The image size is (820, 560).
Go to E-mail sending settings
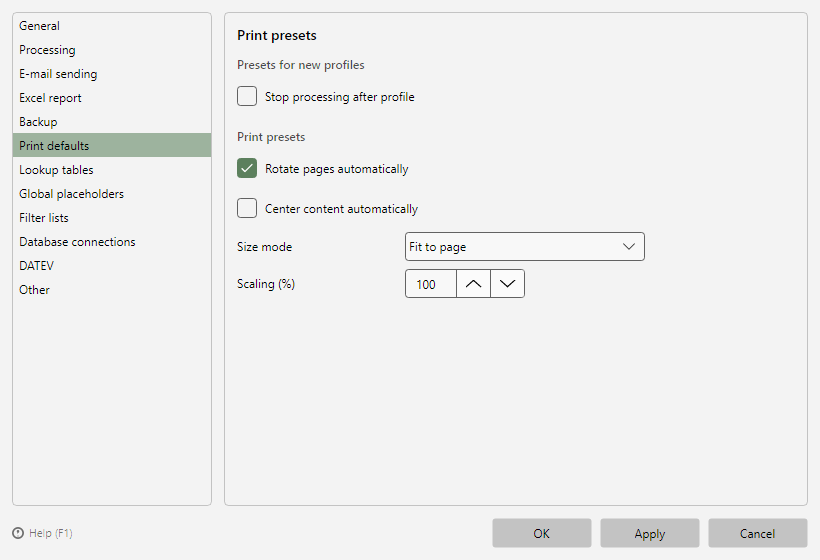pyautogui.click(x=111, y=74)
